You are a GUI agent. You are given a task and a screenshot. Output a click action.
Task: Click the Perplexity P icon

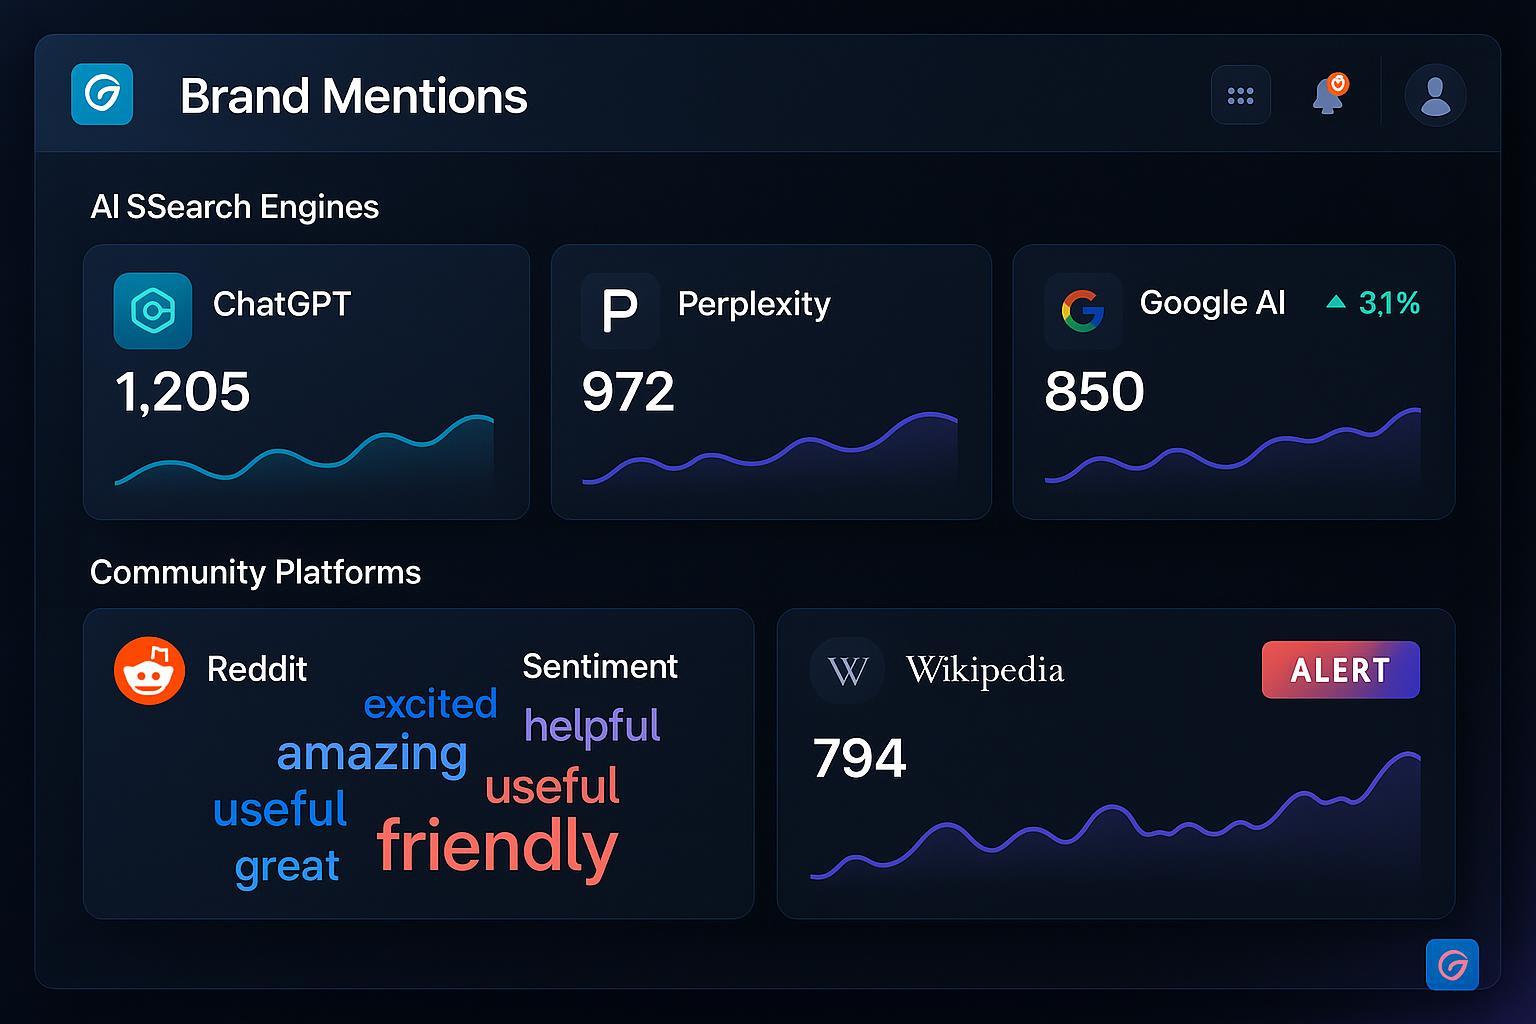[x=619, y=311]
